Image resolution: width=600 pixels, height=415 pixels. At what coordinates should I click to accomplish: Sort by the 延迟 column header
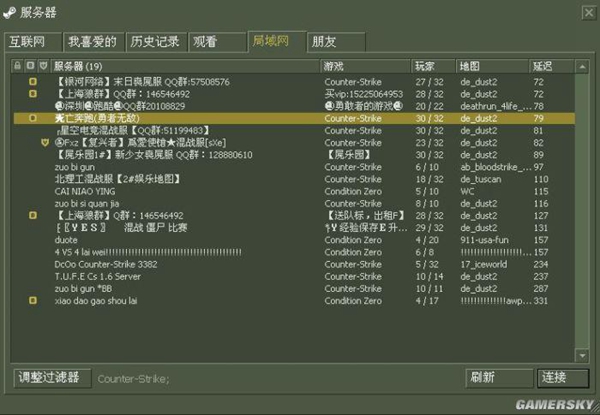click(x=552, y=66)
